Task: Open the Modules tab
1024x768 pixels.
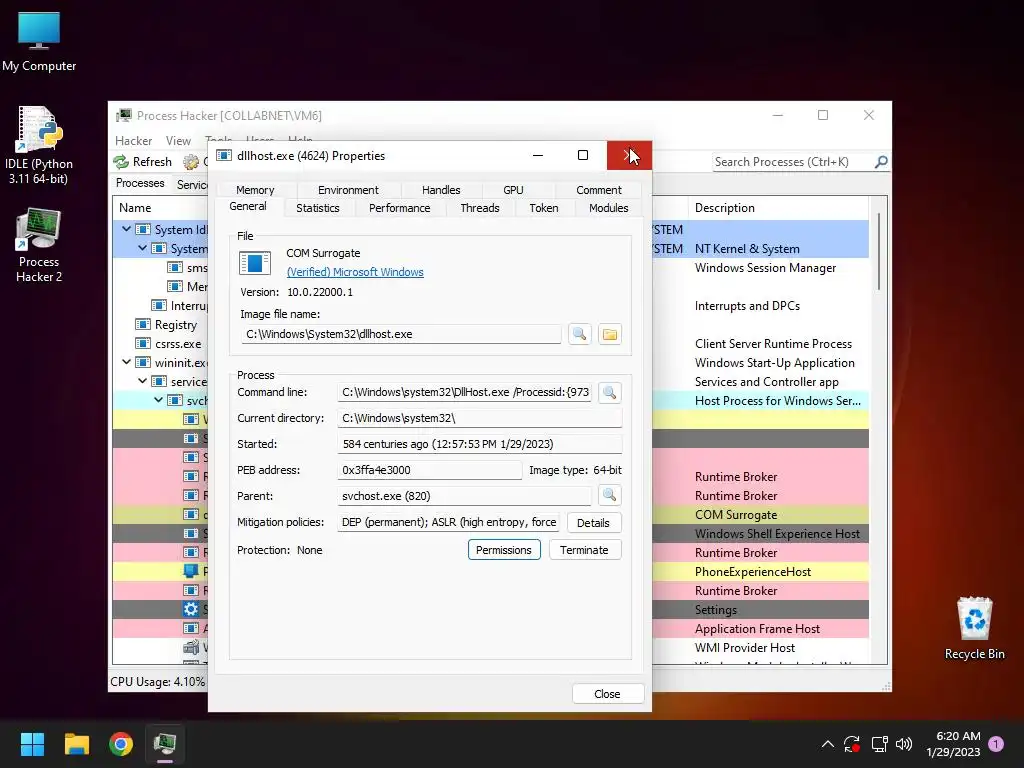Action: (x=608, y=208)
